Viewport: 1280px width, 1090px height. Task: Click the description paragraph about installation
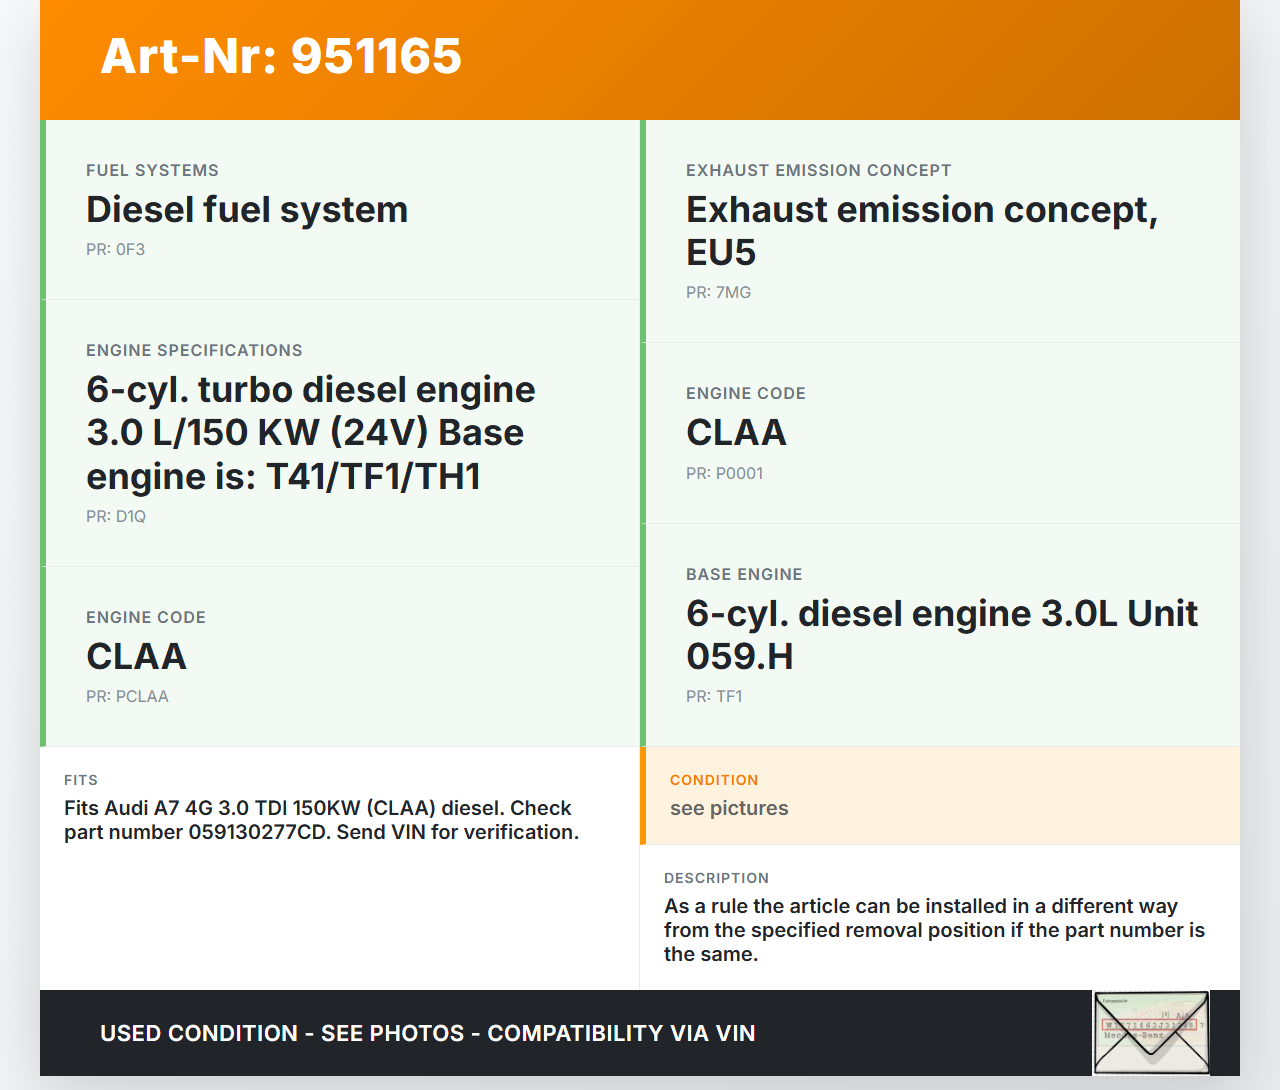point(934,930)
